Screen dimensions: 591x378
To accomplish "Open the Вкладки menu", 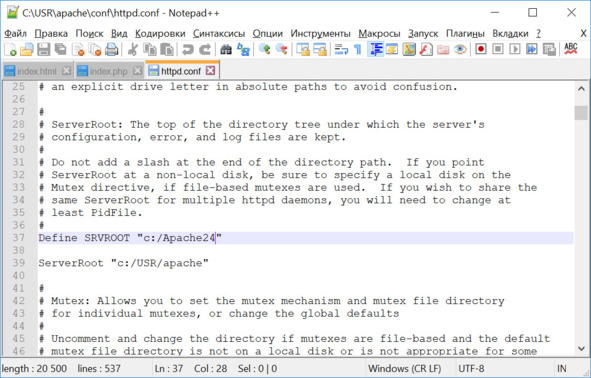I will tap(510, 34).
